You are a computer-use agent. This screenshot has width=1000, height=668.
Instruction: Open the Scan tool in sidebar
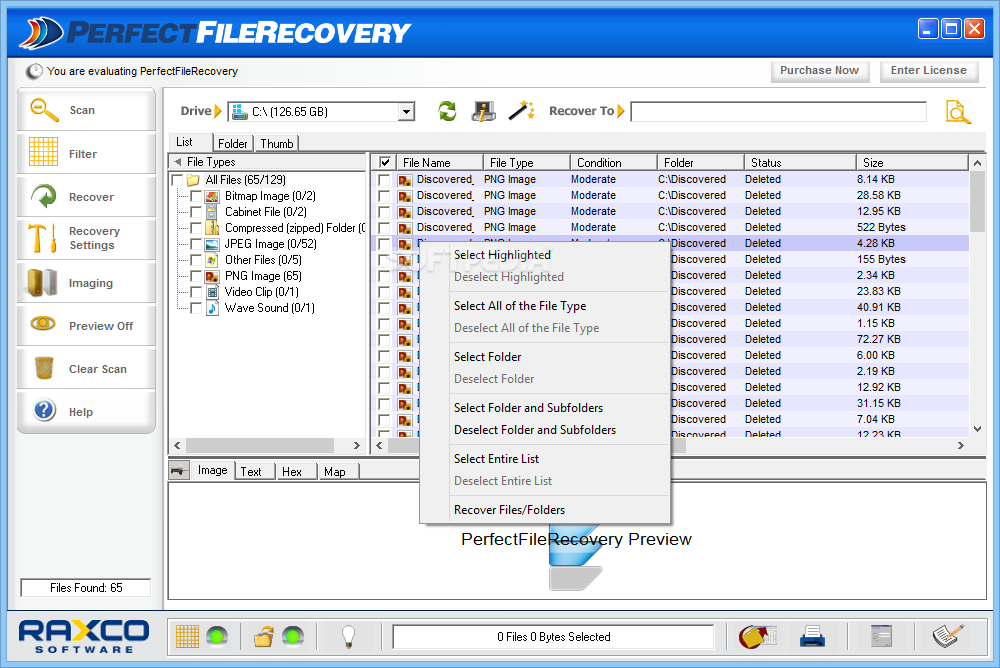(x=86, y=110)
